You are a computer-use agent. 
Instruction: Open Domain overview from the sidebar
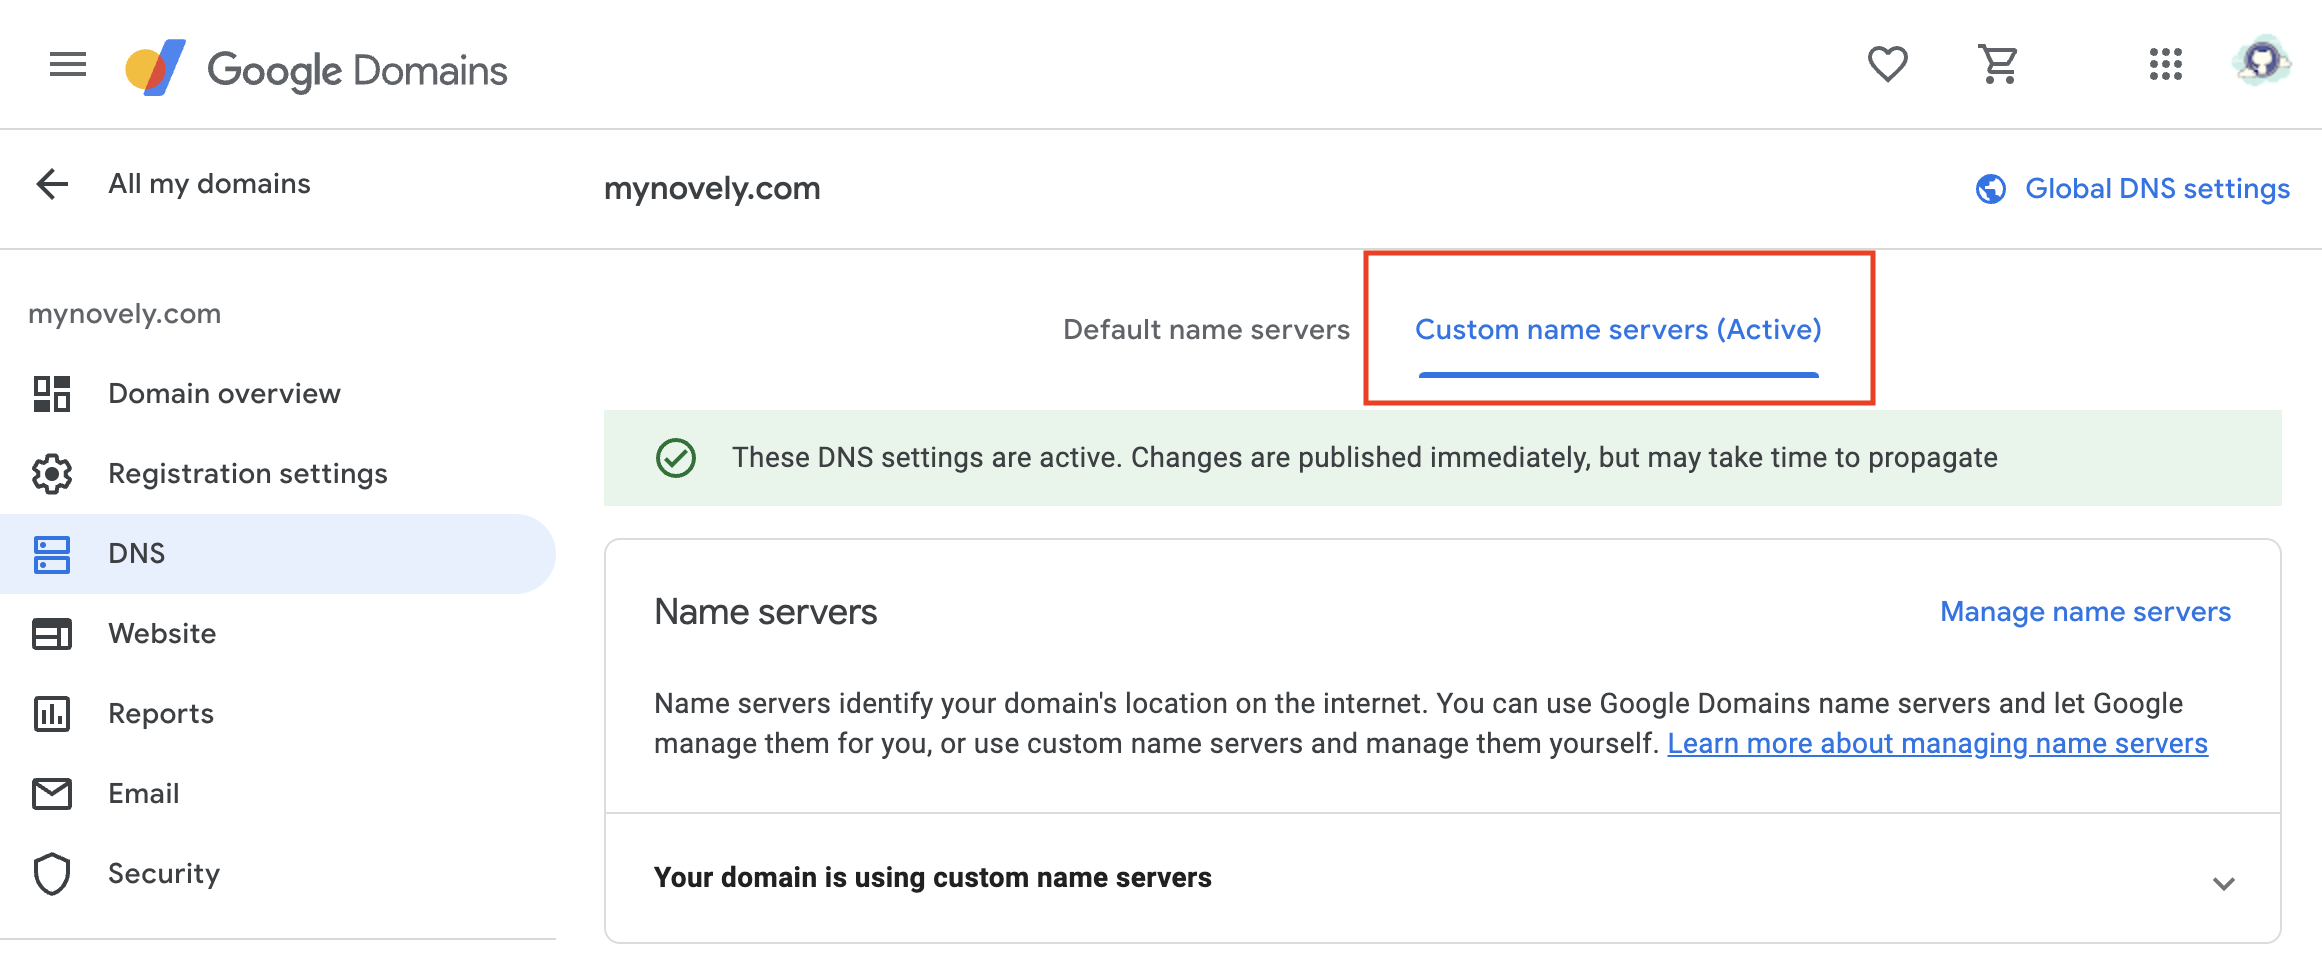tap(223, 393)
